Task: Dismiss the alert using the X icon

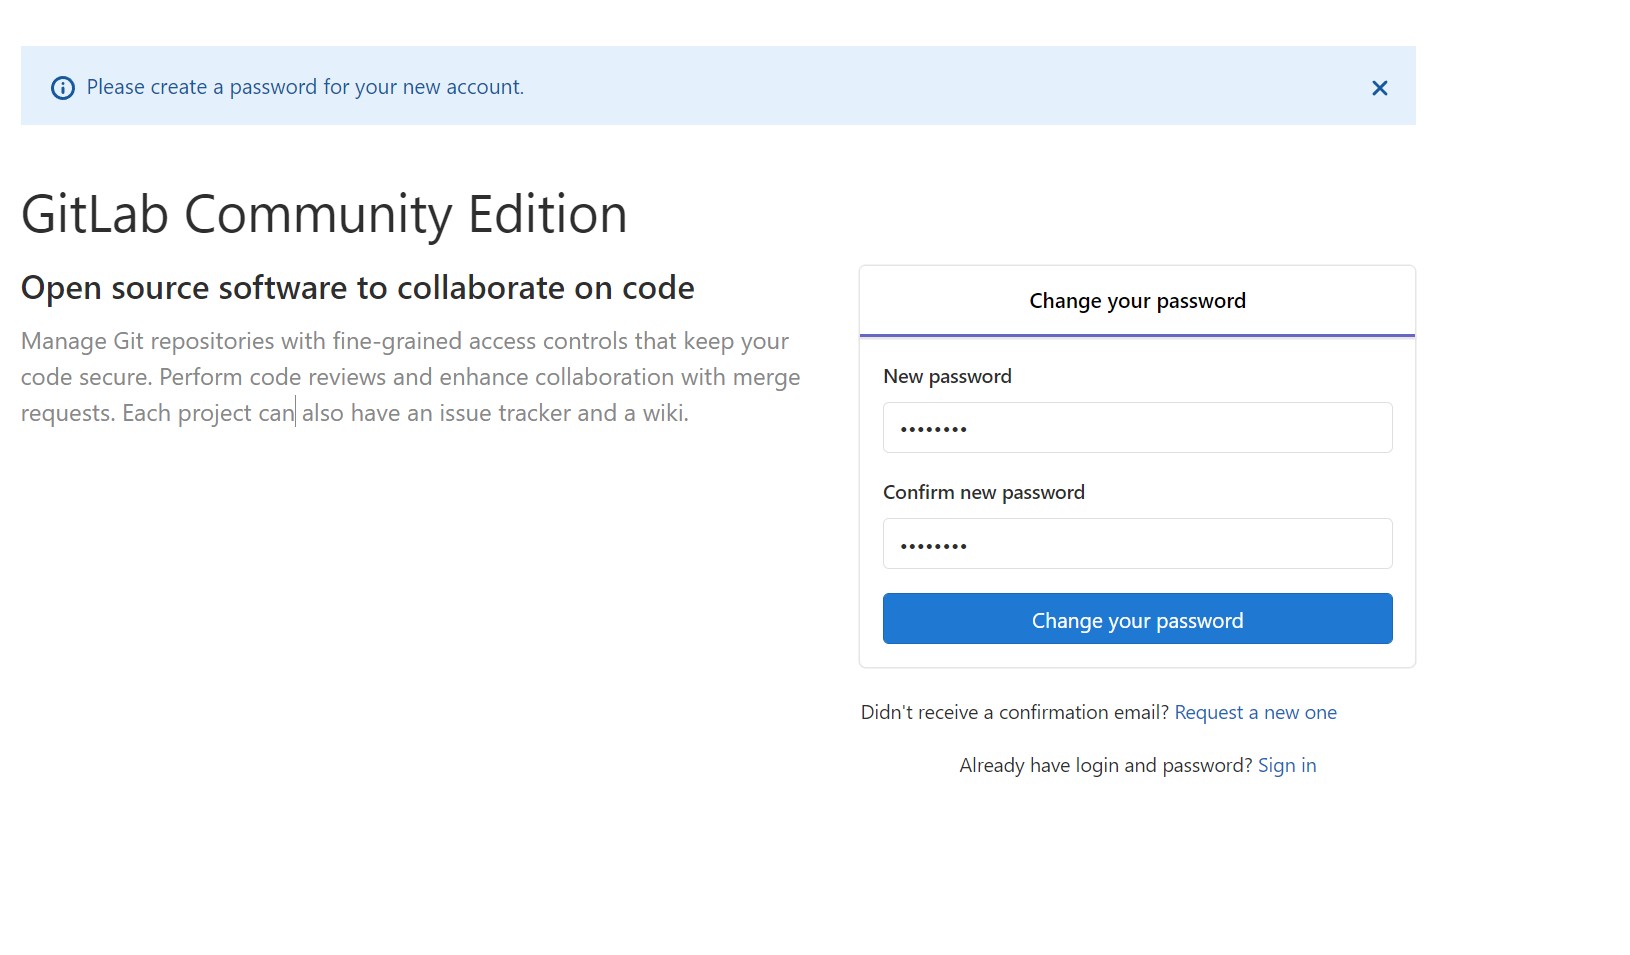Action: pos(1379,88)
